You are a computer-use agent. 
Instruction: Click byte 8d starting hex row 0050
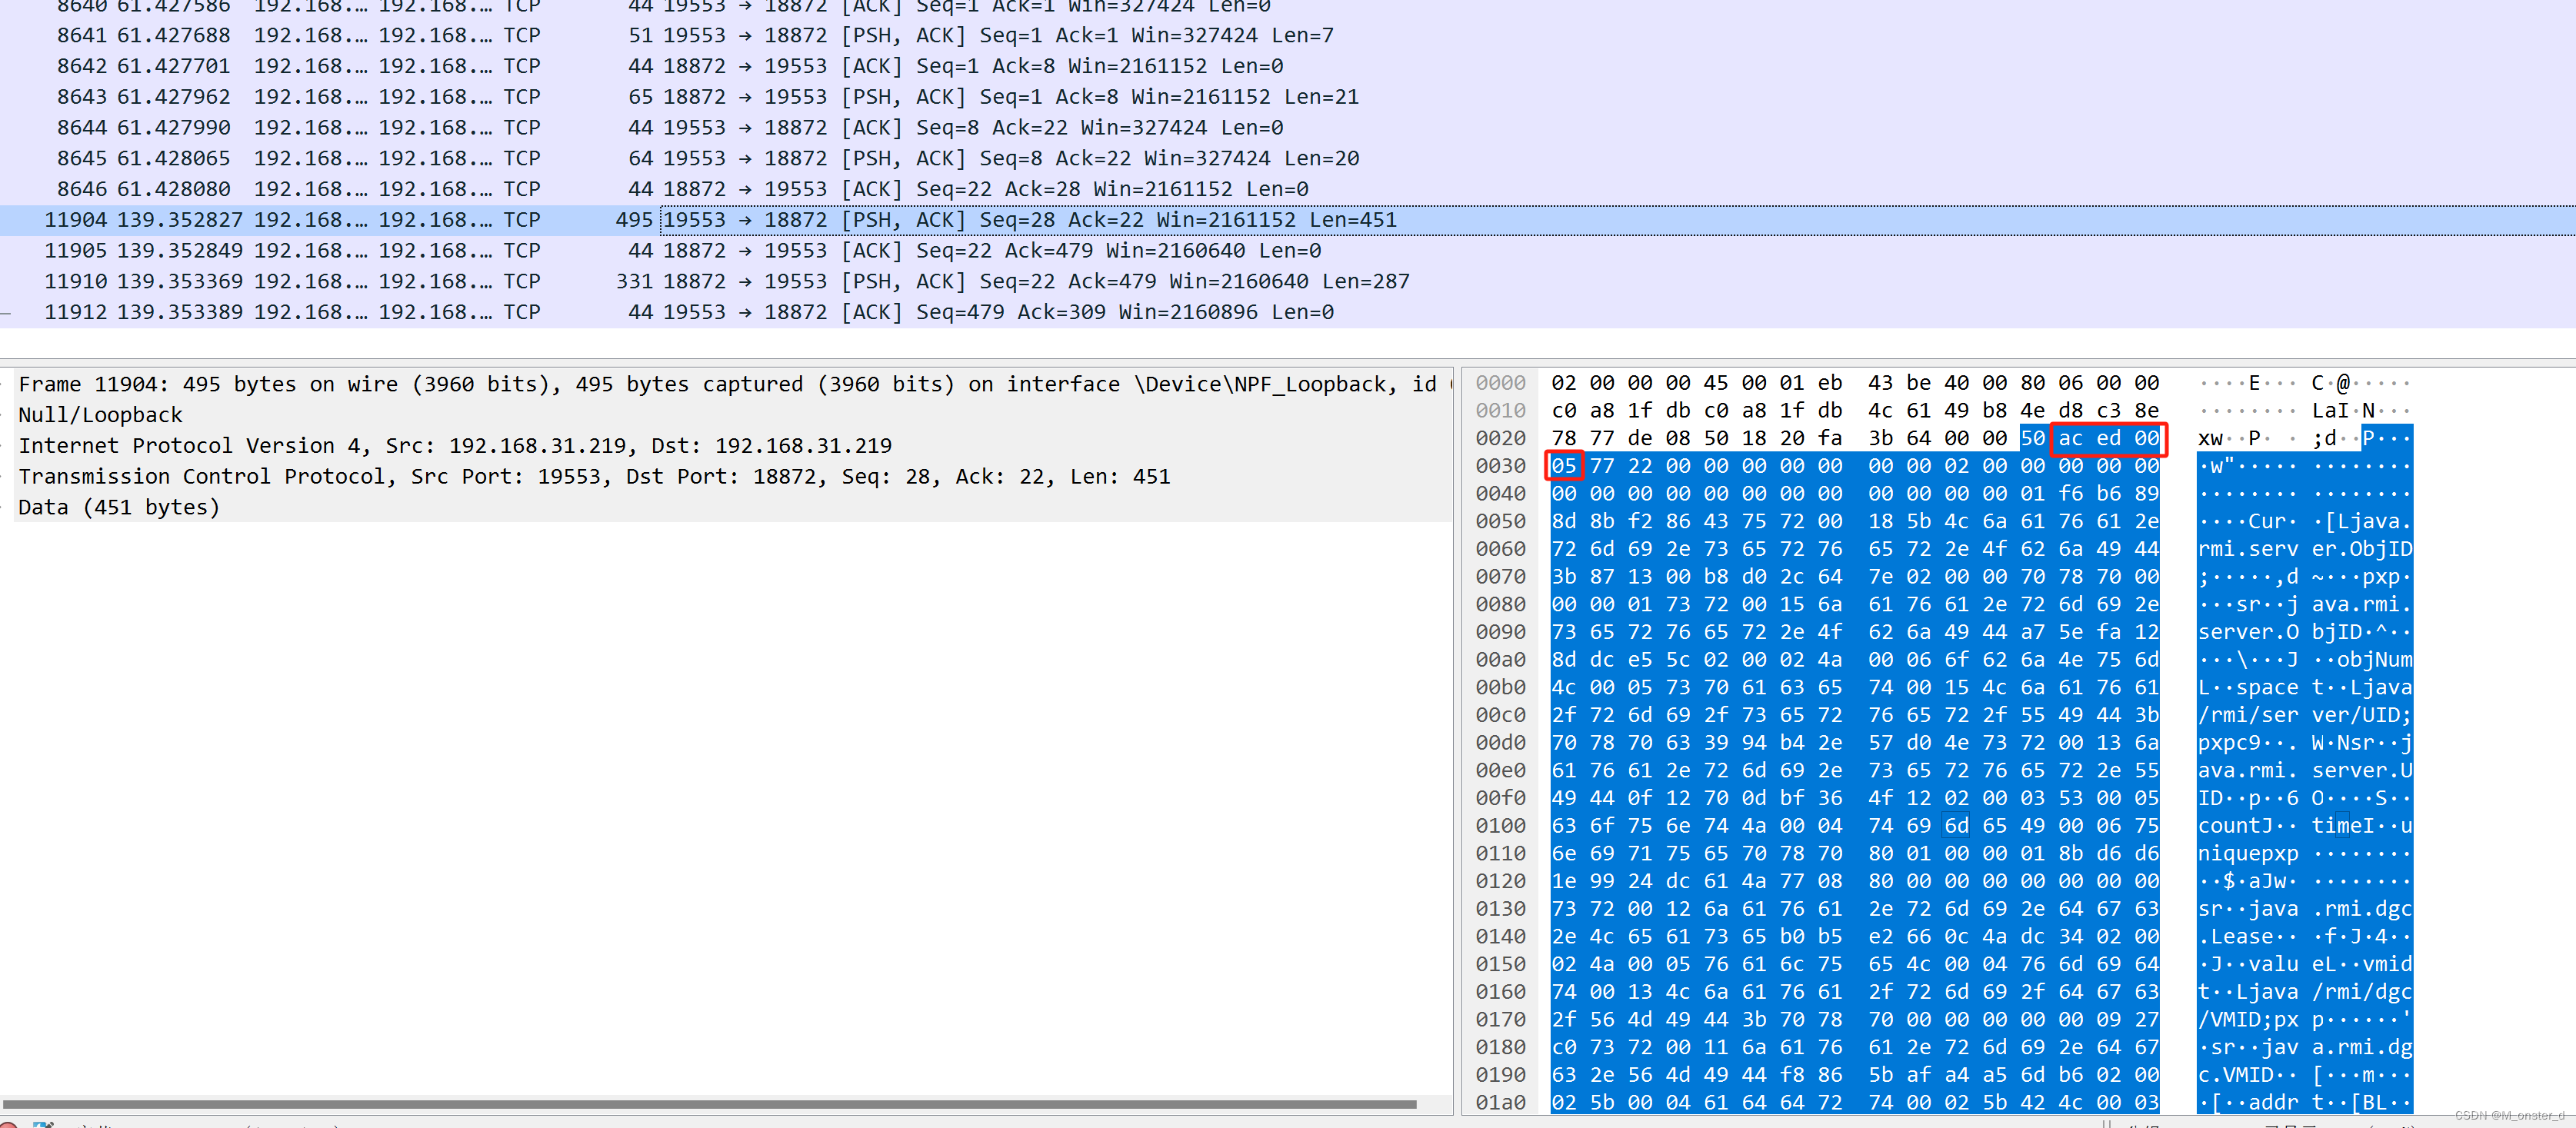click(1564, 522)
